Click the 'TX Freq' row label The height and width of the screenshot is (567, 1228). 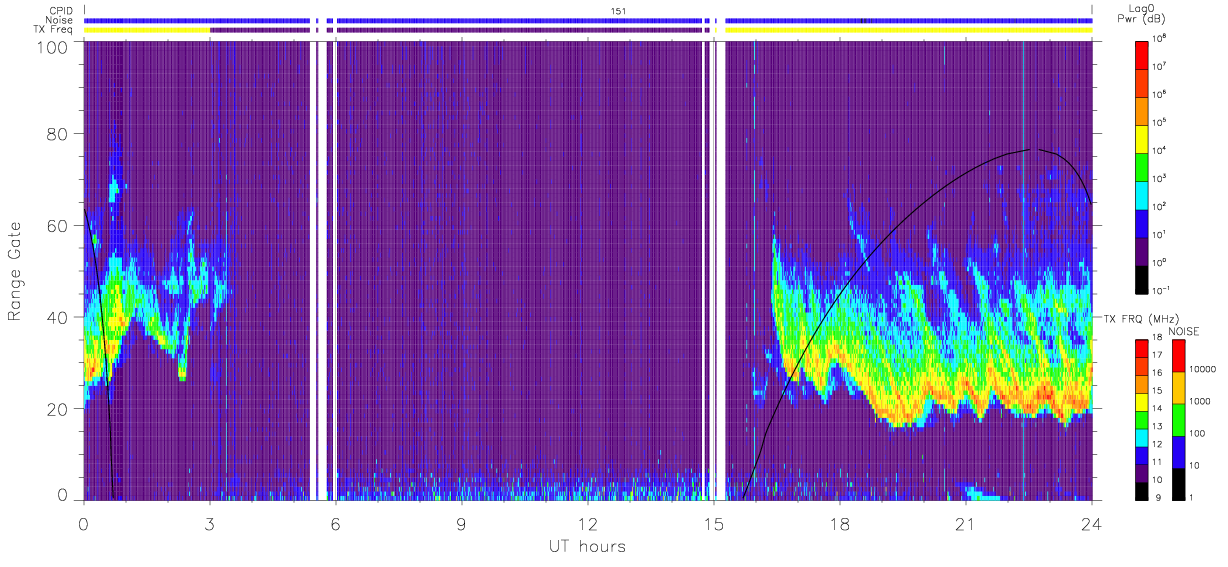coord(55,30)
